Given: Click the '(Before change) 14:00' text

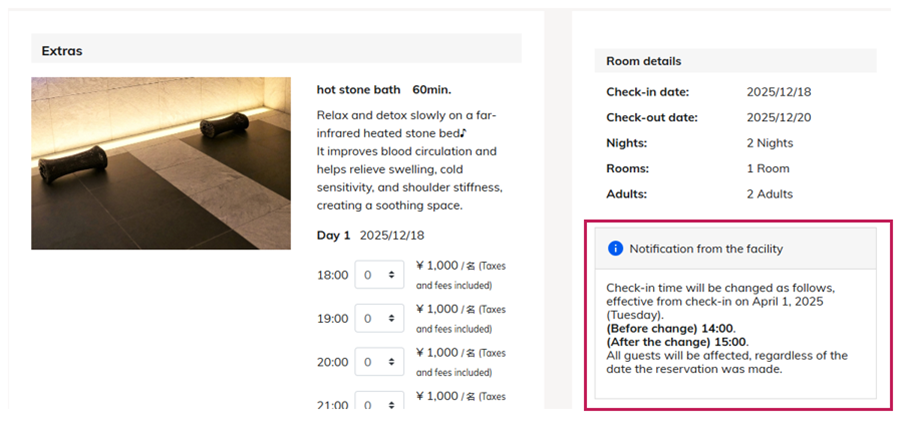Looking at the screenshot, I should pos(670,328).
